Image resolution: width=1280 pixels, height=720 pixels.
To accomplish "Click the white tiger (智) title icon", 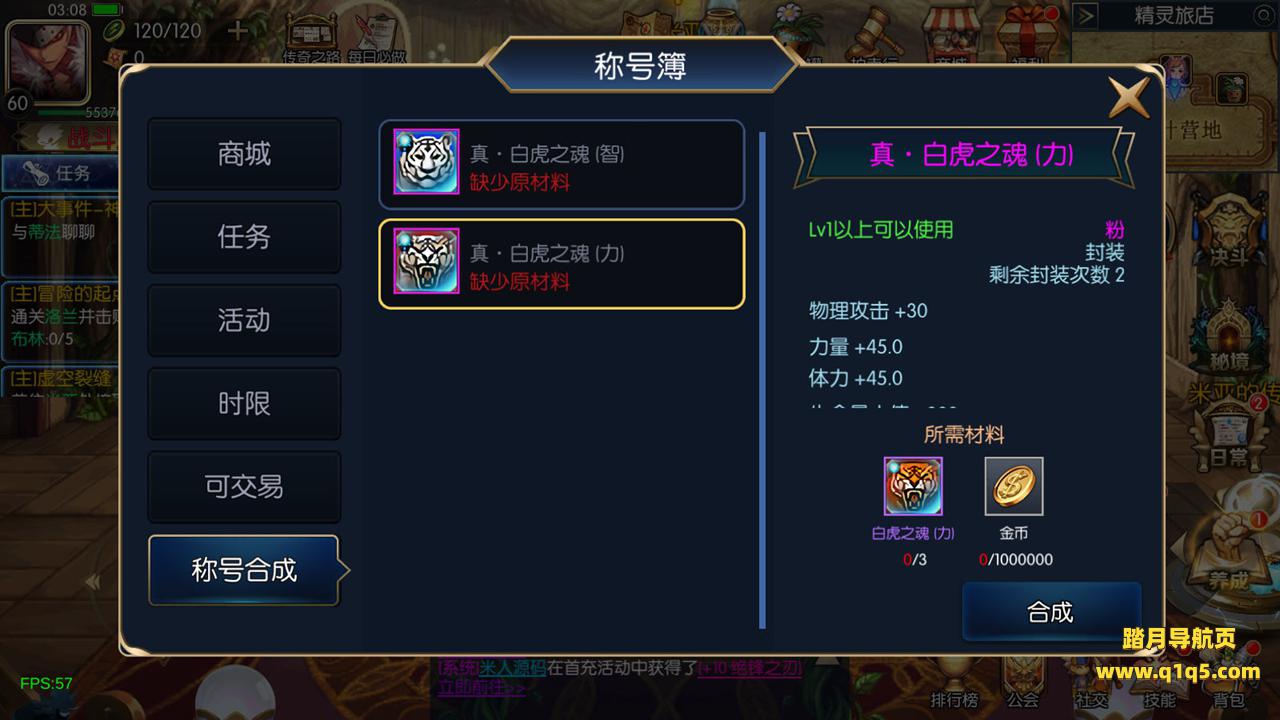I will pyautogui.click(x=427, y=161).
